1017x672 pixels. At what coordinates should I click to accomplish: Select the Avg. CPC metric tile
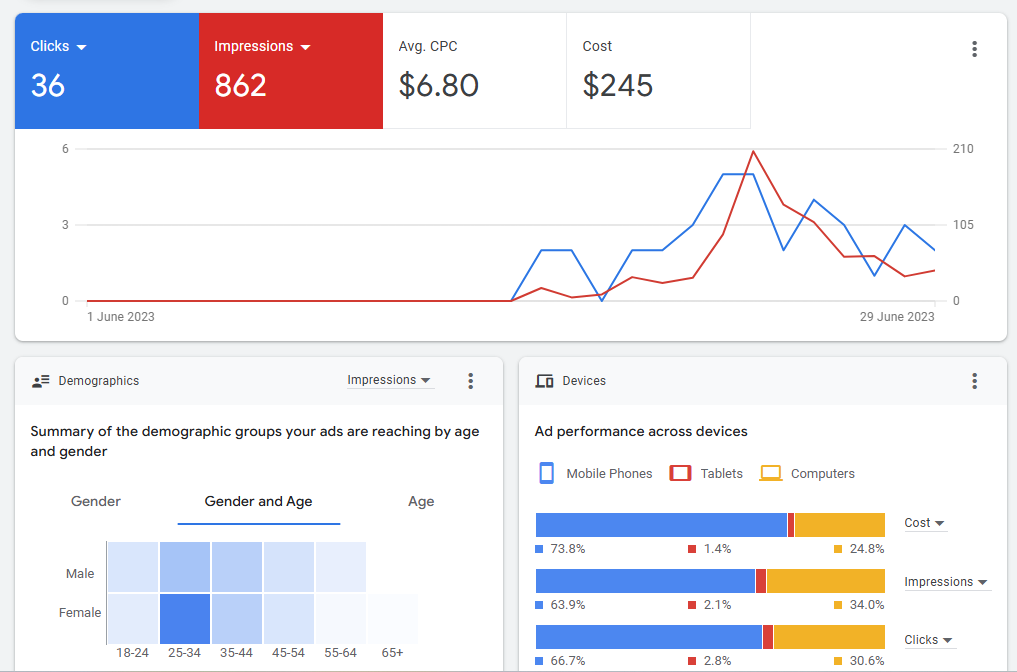pyautogui.click(x=474, y=71)
